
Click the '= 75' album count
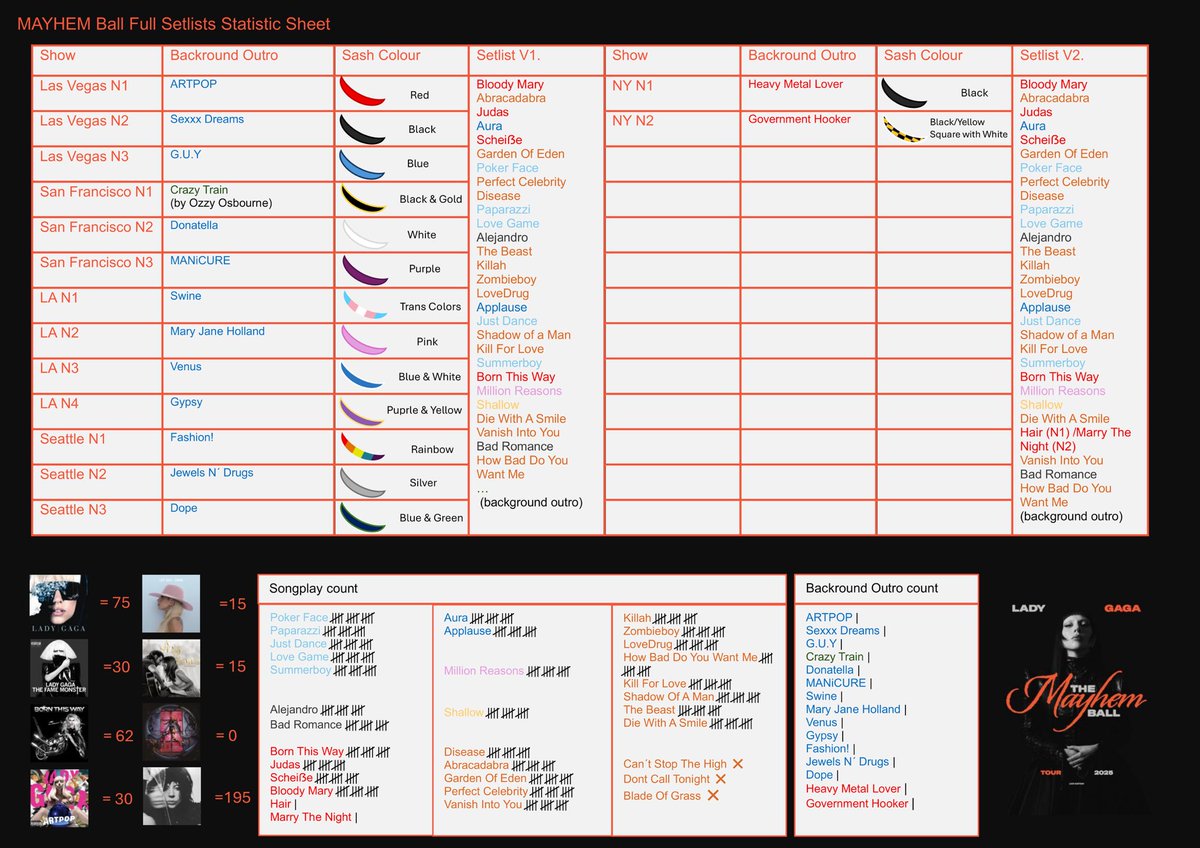pos(115,602)
